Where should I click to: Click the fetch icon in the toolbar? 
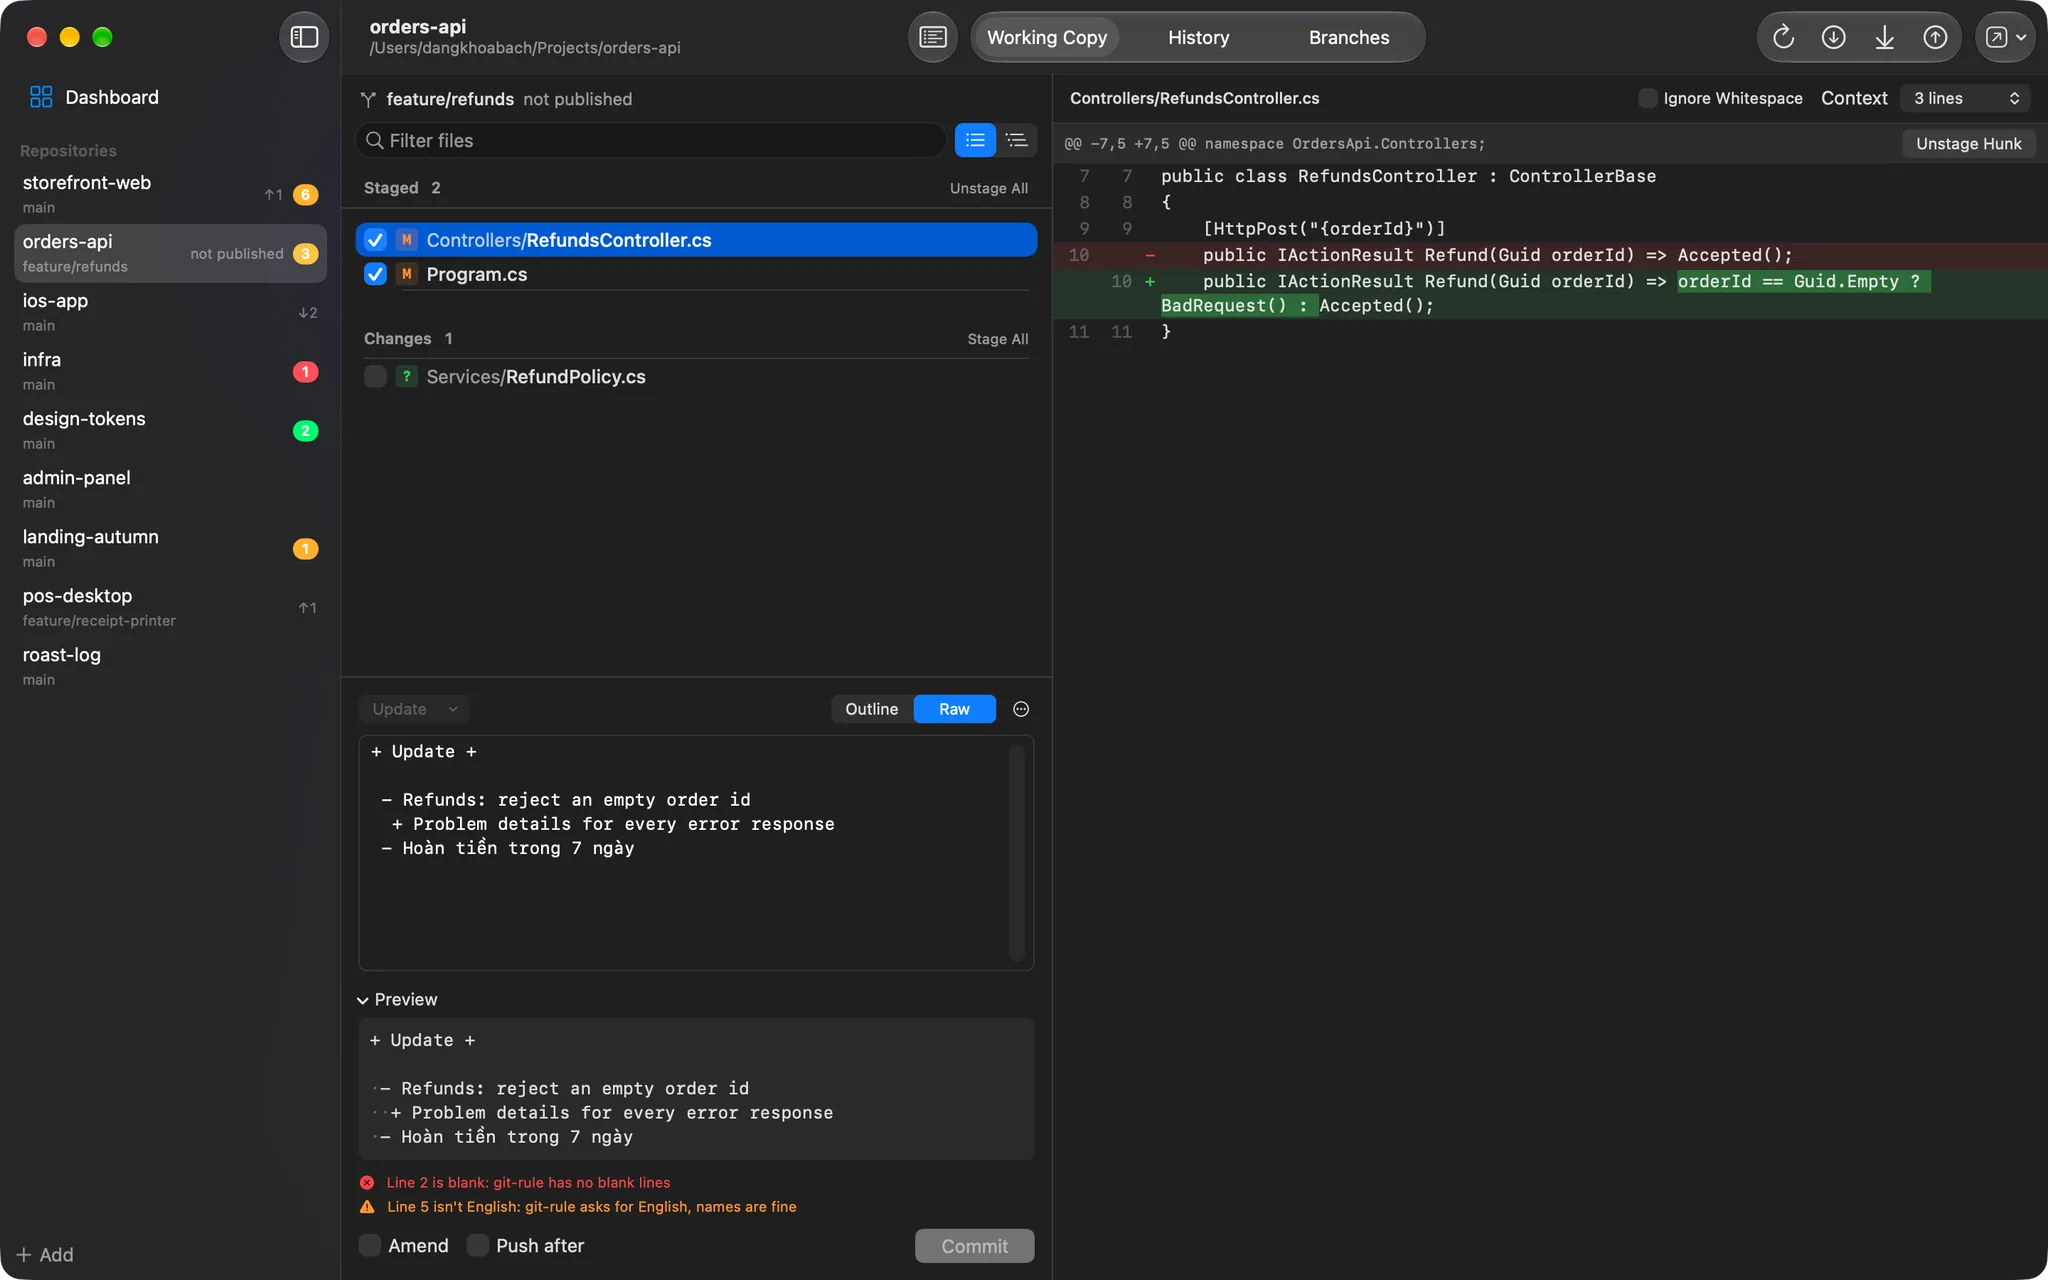1833,37
